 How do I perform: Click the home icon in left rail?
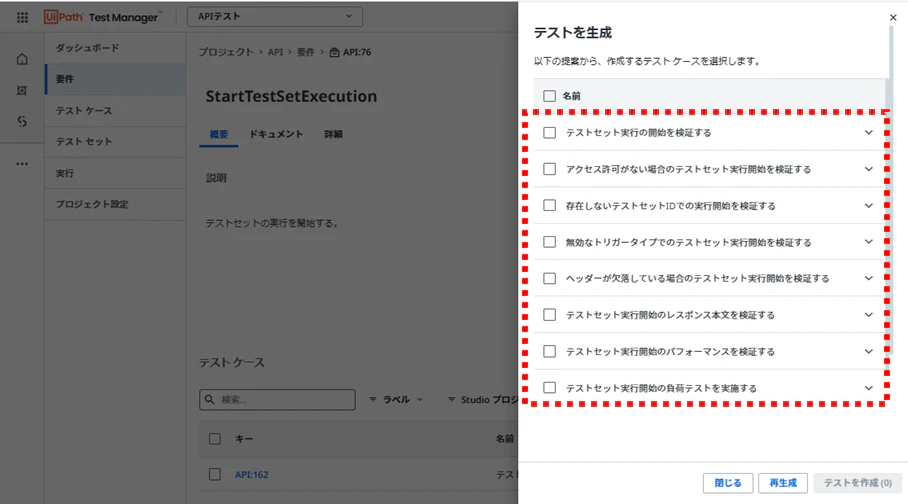[22, 59]
